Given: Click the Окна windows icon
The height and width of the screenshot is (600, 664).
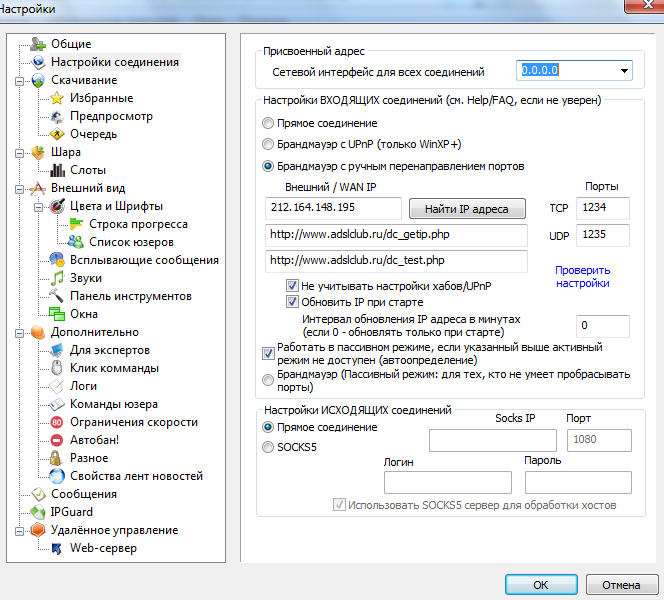Looking at the screenshot, I should pyautogui.click(x=57, y=314).
